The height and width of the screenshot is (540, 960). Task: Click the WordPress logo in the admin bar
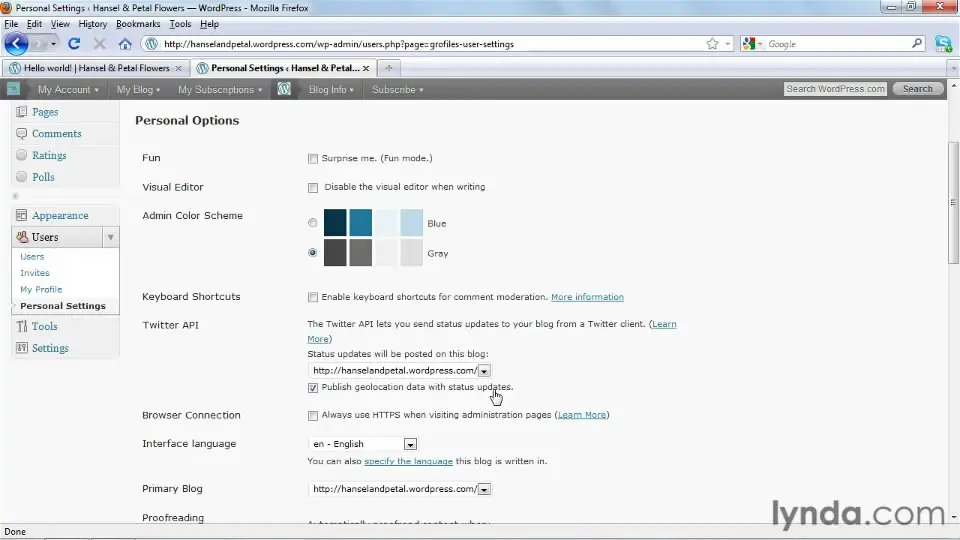[x=284, y=89]
